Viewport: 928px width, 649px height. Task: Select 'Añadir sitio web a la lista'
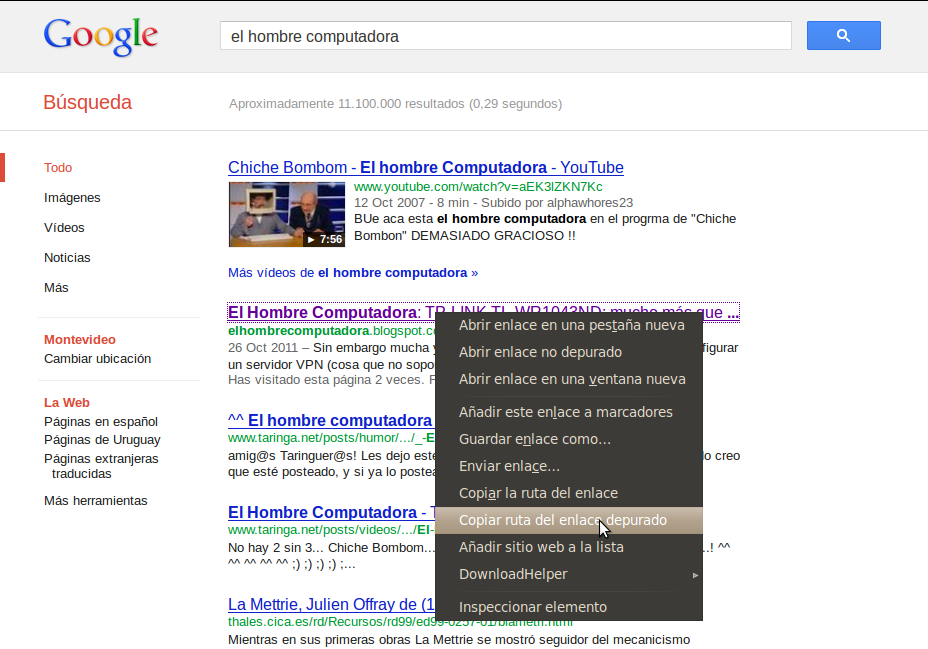tap(569, 547)
